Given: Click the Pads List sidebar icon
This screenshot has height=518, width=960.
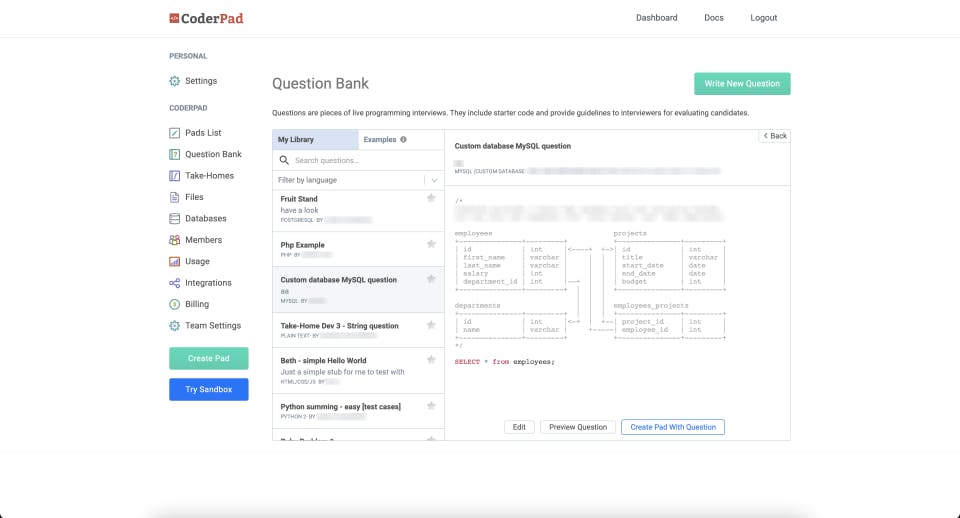Looking at the screenshot, I should (x=174, y=133).
